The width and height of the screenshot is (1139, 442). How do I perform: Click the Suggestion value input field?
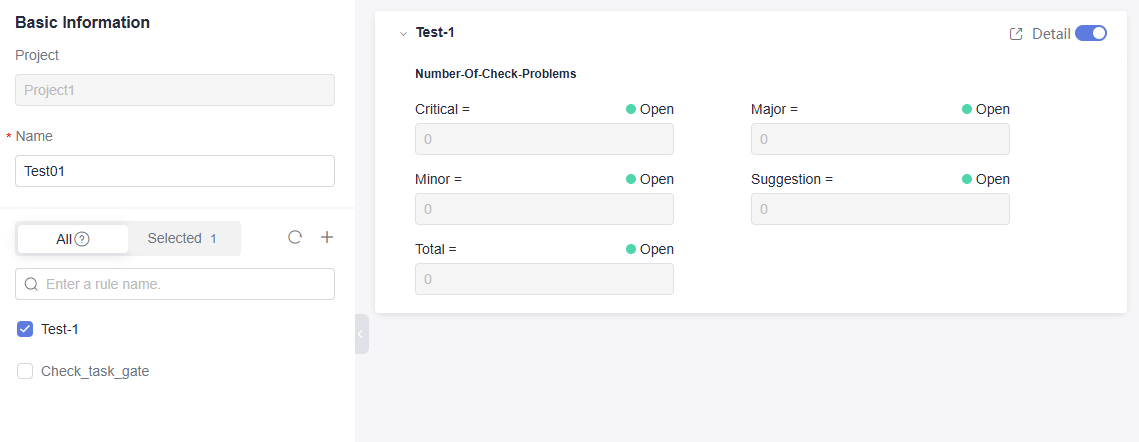point(880,209)
